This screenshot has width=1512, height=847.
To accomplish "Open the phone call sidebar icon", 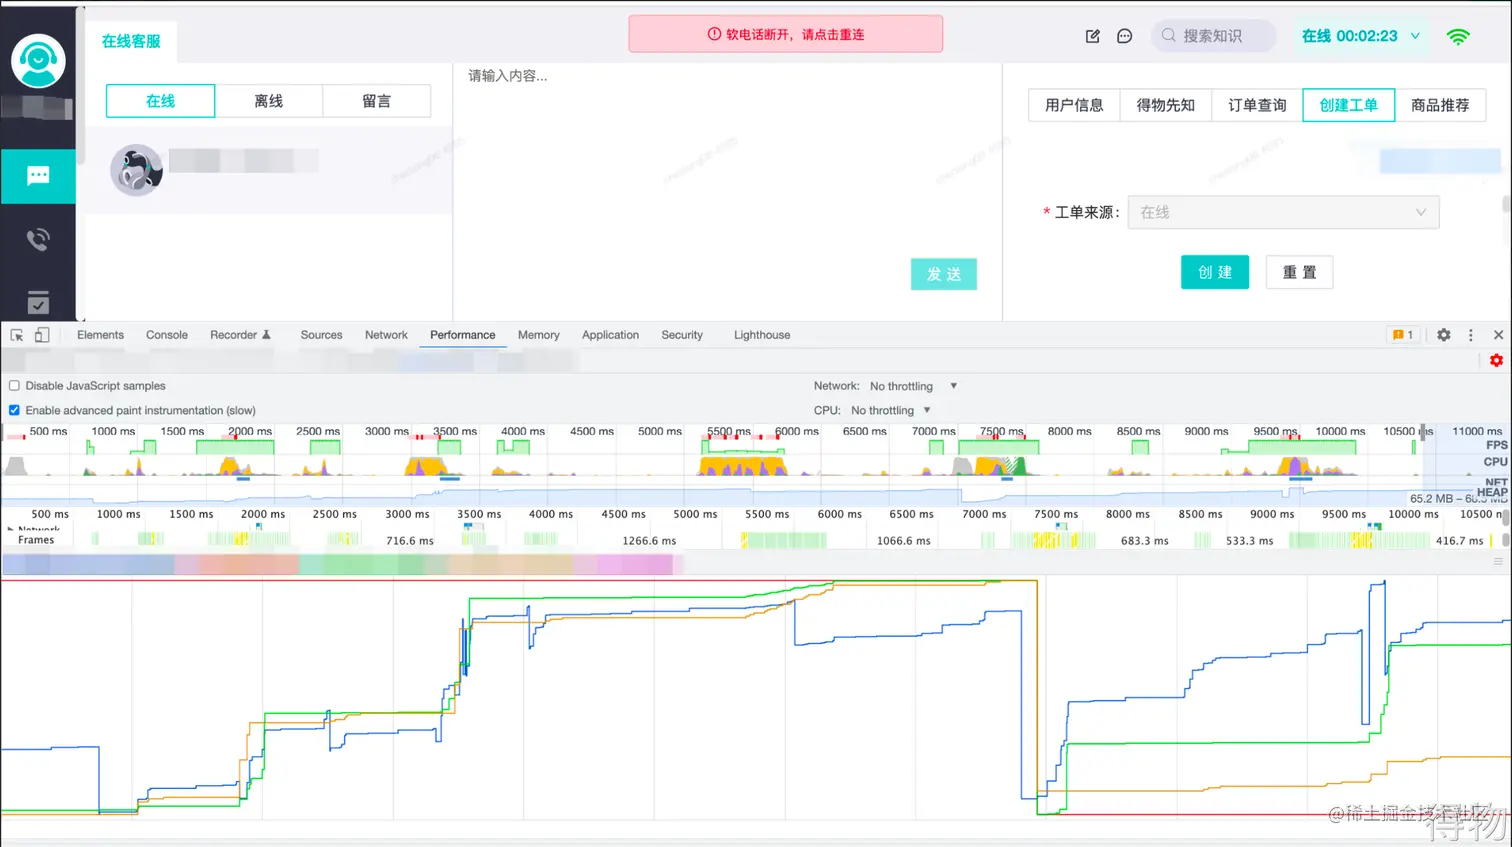I will tap(38, 239).
